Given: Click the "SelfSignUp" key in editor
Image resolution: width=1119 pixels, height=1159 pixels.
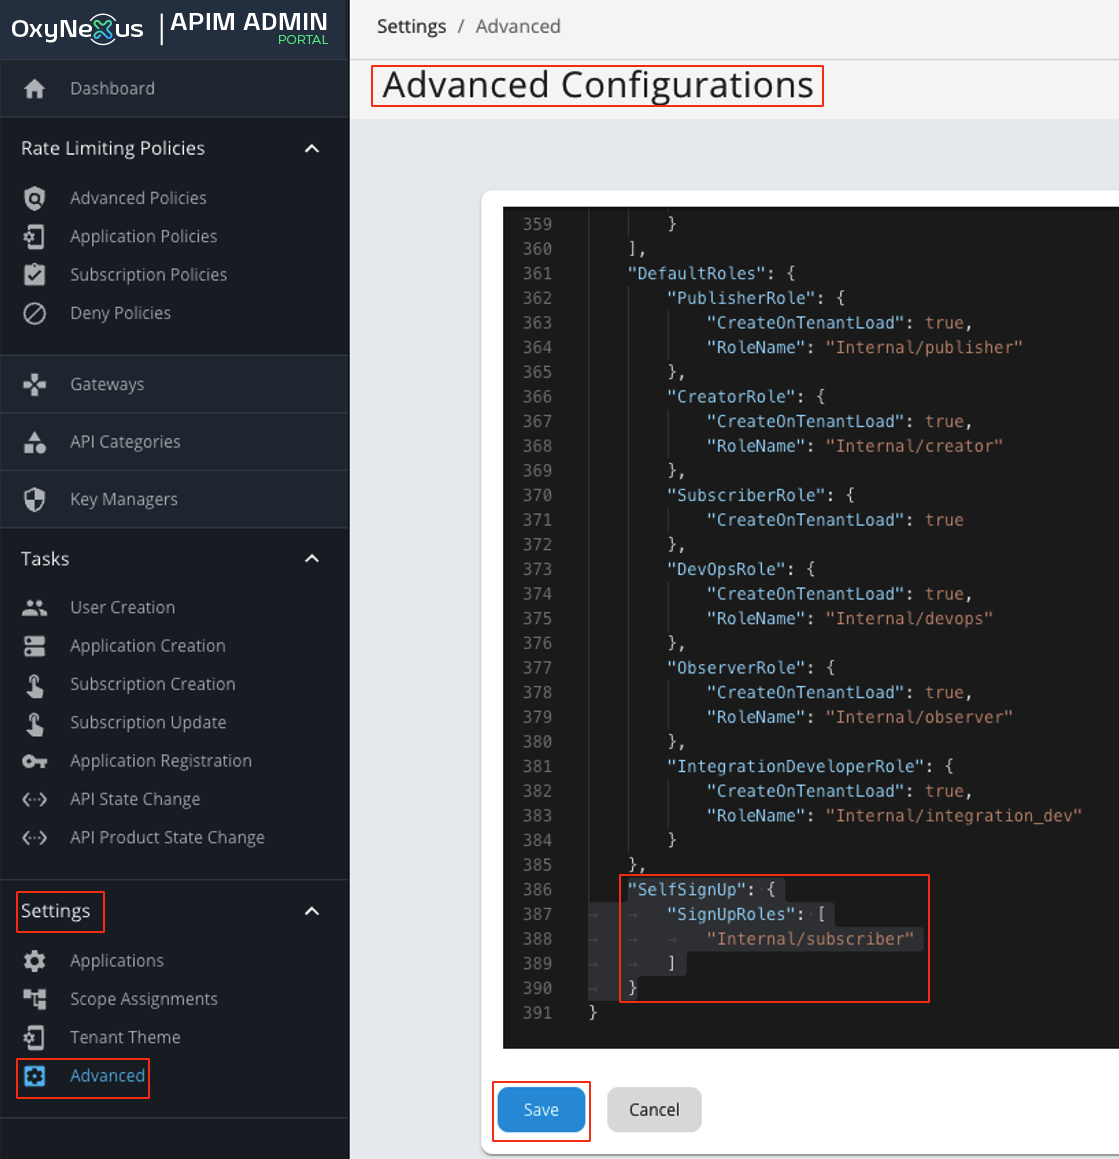Looking at the screenshot, I should [x=687, y=890].
